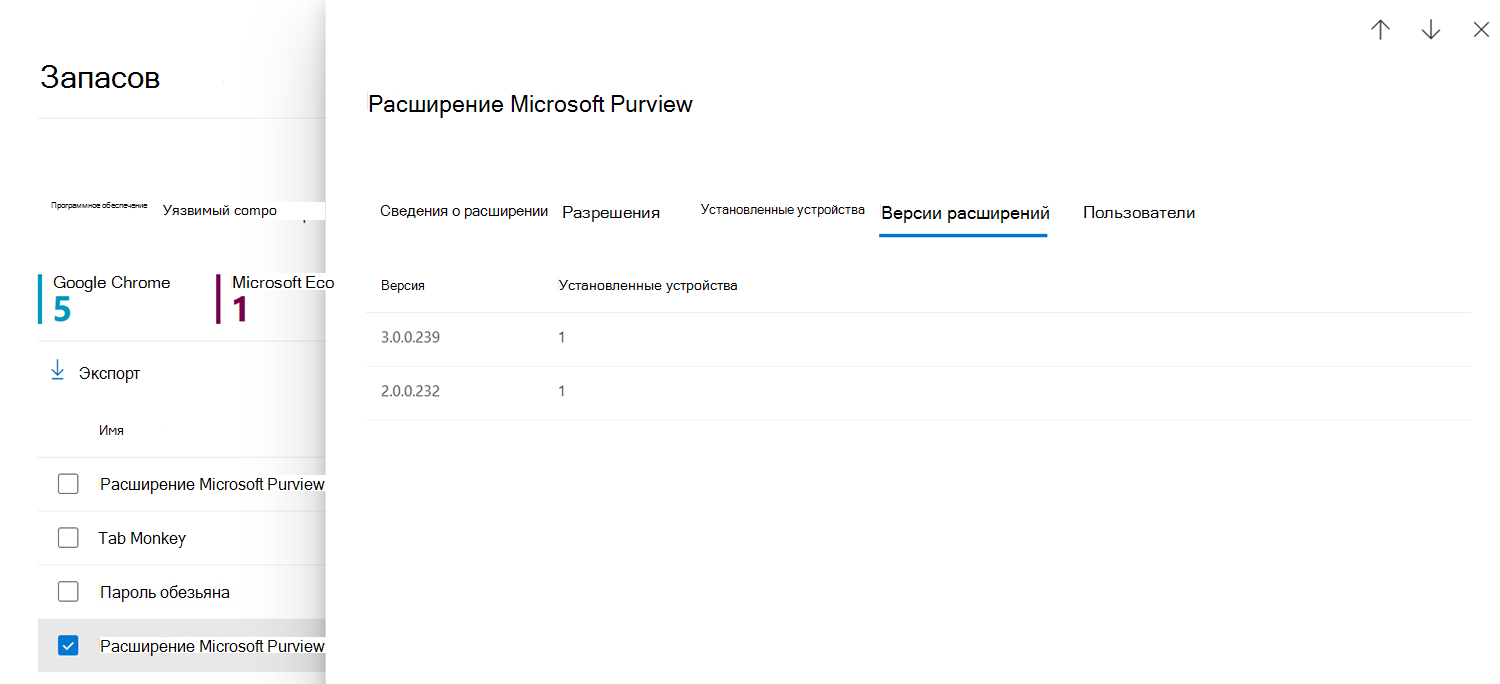Filter by Microsoft Edge count card
The height and width of the screenshot is (684, 1500).
[x=276, y=298]
